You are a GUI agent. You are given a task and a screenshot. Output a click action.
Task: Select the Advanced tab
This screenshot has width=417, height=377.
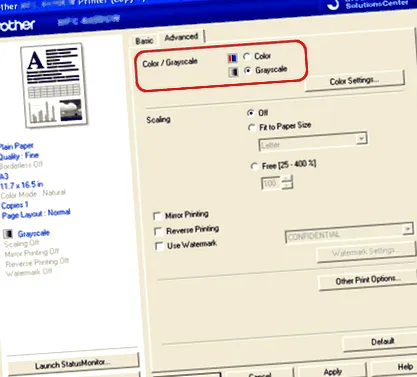tap(181, 37)
